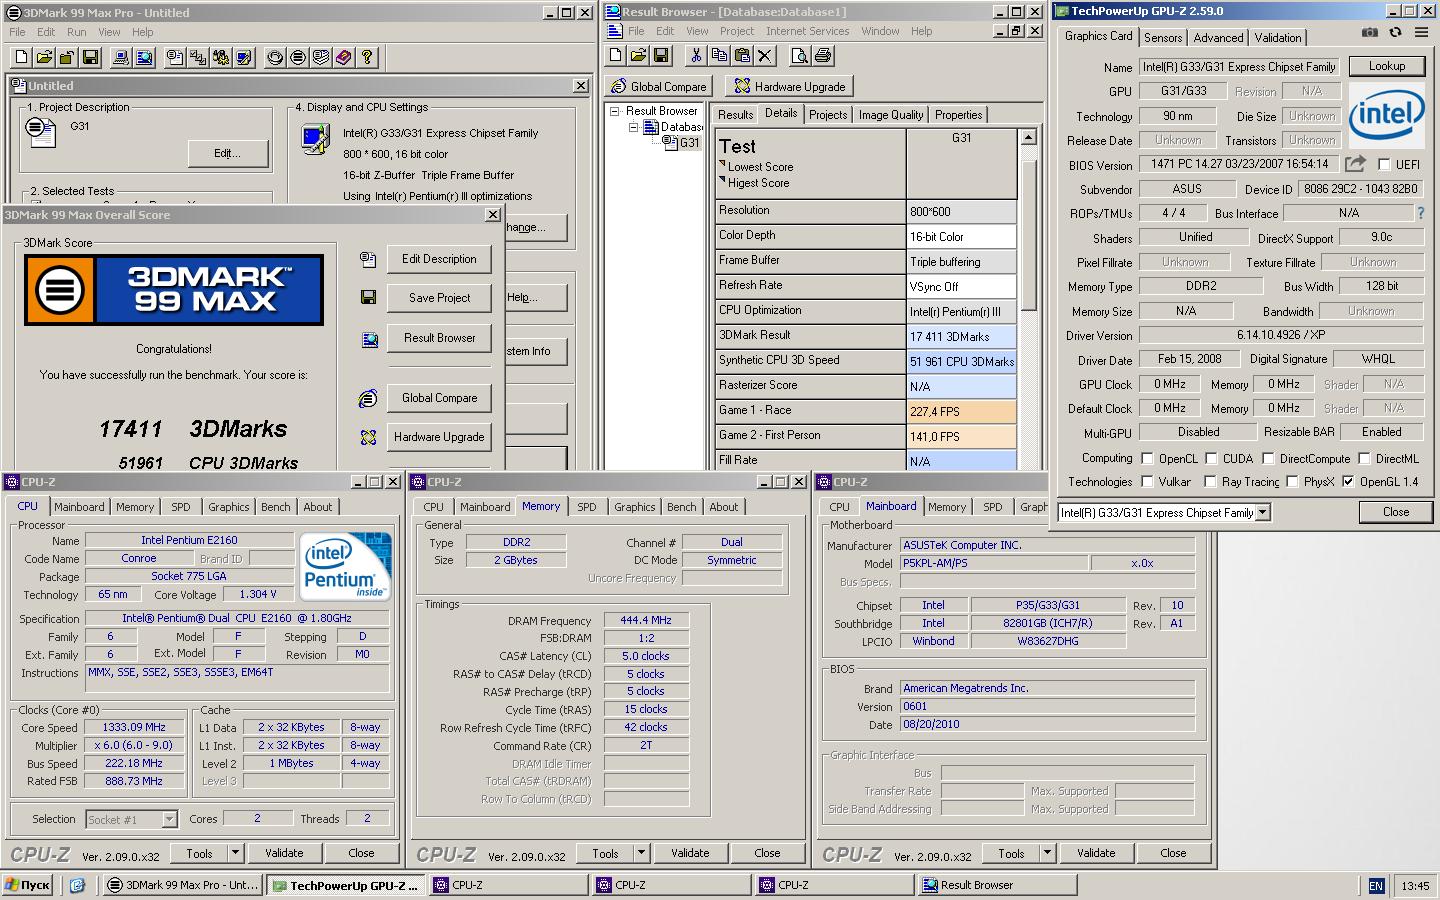Click the Open folder icon in 3DMark toolbar
This screenshot has width=1440, height=900.
44,57
